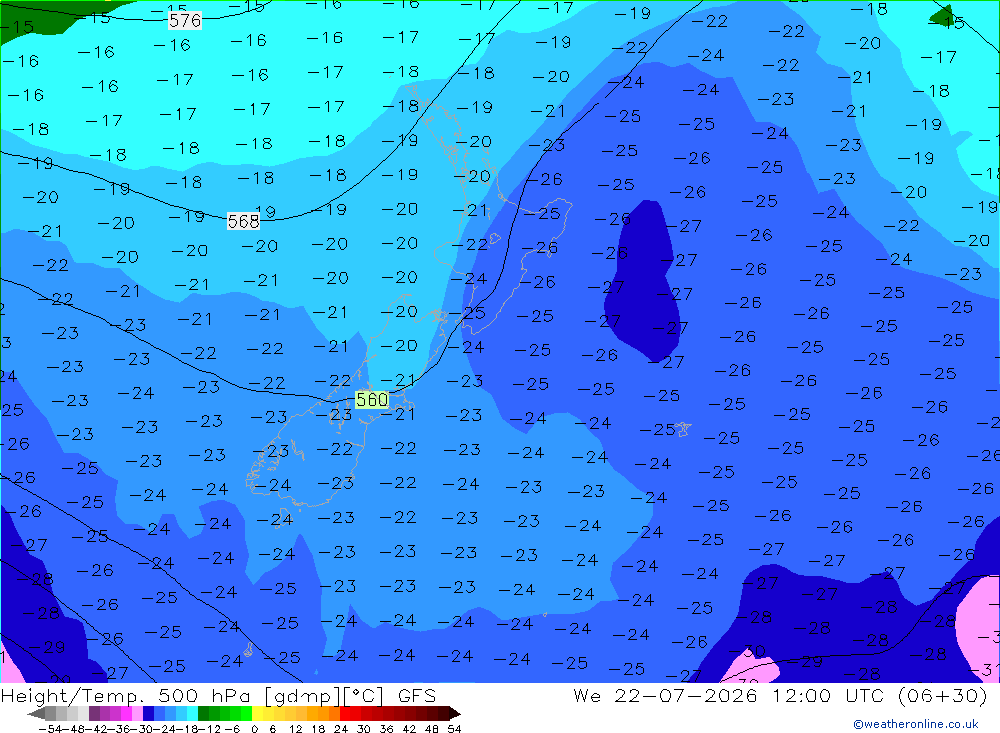Click the '42' legend scale value
The height and width of the screenshot is (733, 1000).
409,729
